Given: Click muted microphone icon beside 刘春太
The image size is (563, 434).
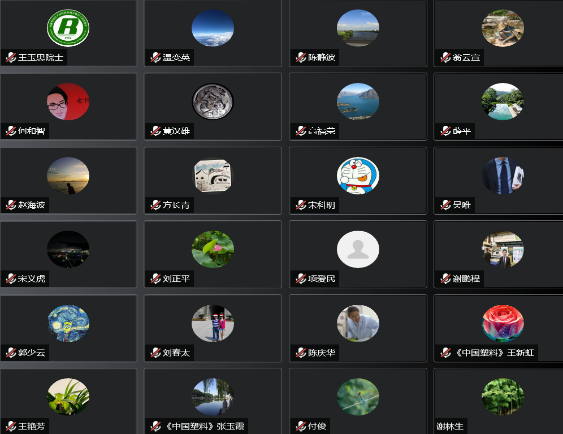Looking at the screenshot, I should 155,353.
